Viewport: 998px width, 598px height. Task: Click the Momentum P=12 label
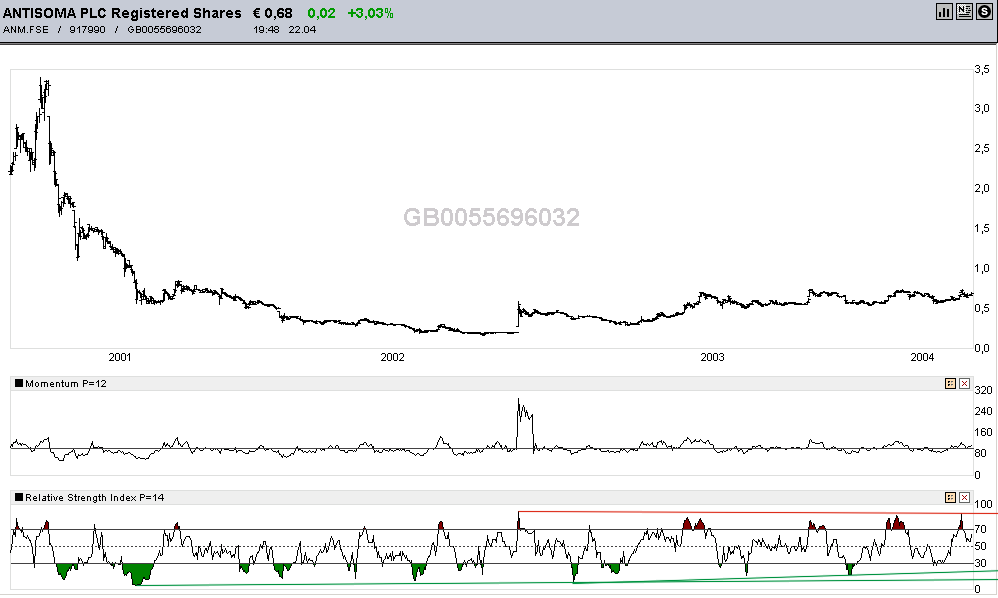[66, 384]
